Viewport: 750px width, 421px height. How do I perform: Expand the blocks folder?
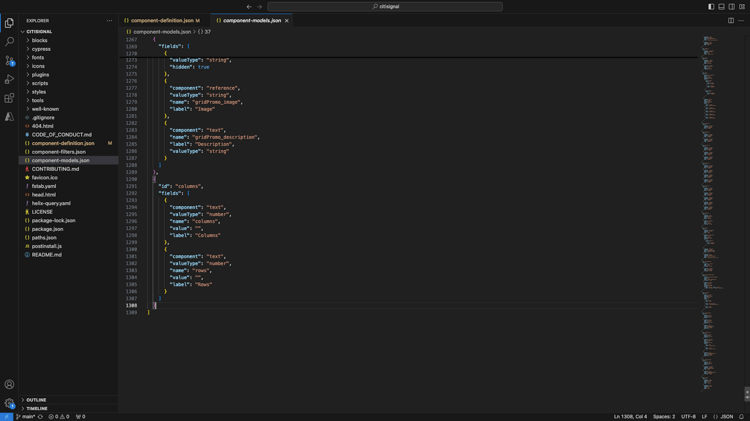[39, 40]
